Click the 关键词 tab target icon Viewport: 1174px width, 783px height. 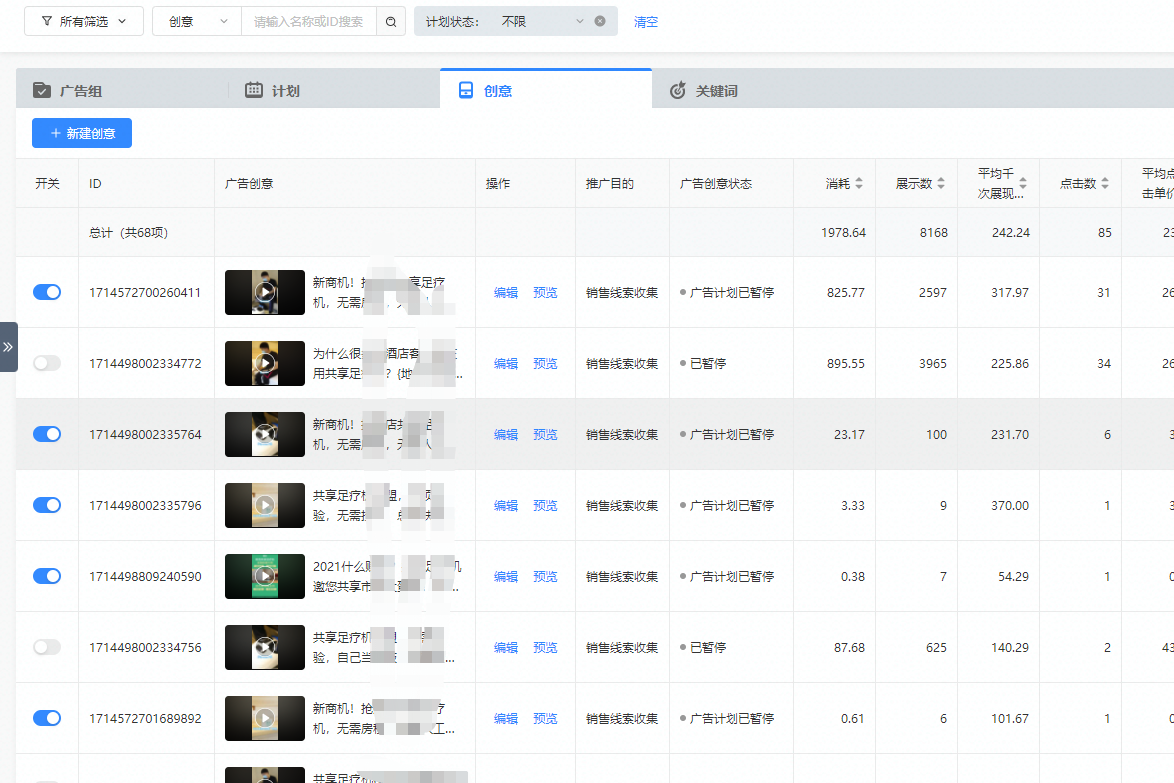coord(678,90)
